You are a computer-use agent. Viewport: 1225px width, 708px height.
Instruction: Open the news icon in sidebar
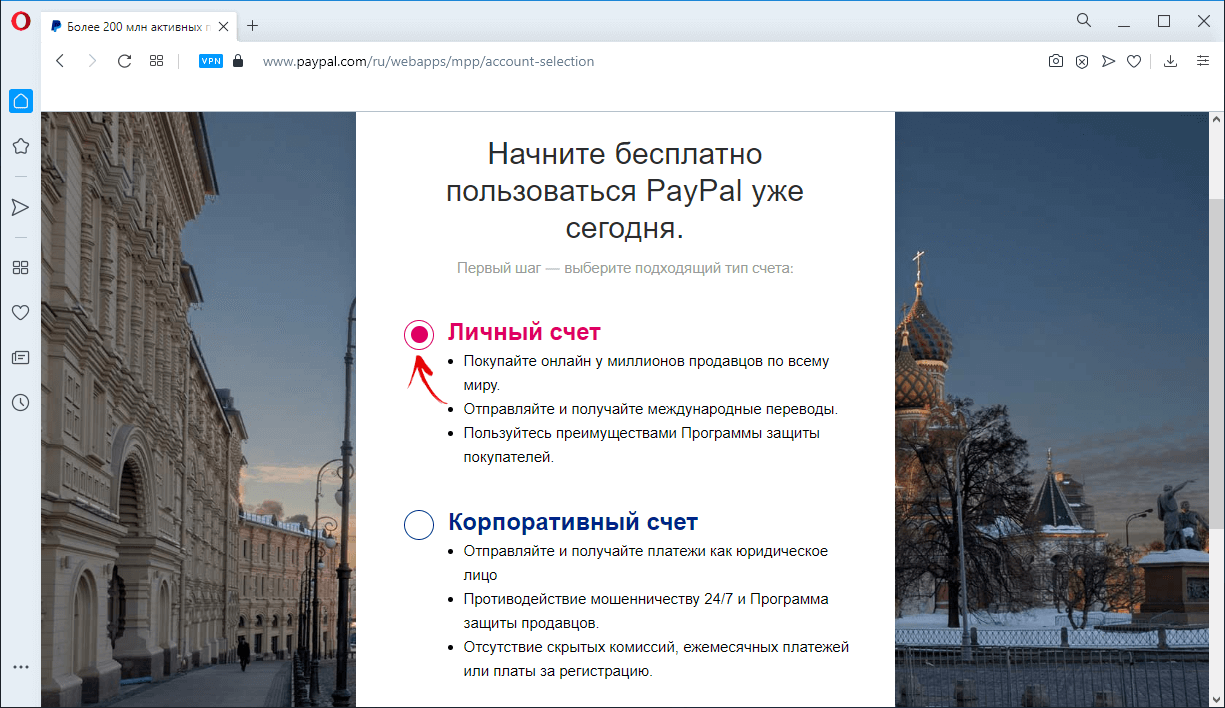point(20,357)
